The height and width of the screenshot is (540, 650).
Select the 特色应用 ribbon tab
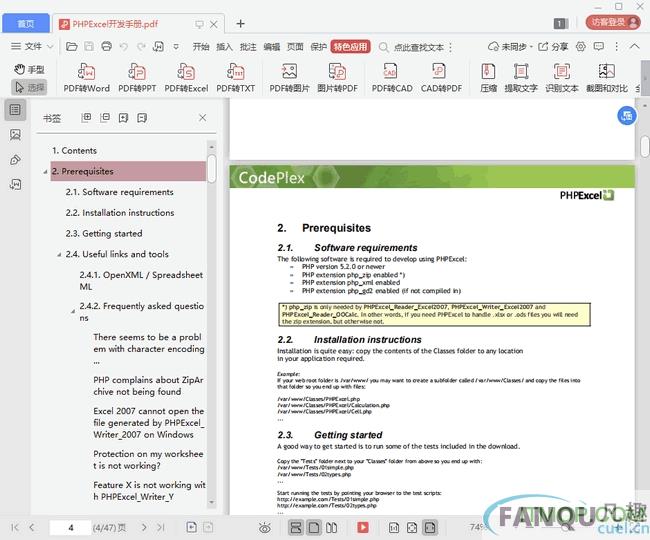(x=351, y=47)
